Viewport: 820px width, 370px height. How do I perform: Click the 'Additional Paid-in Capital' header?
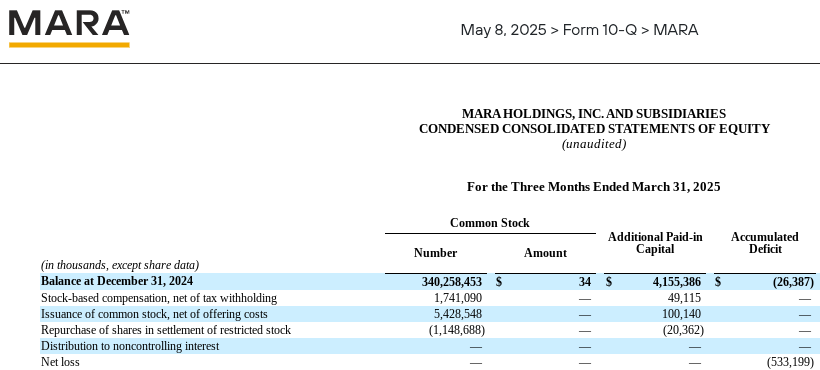pyautogui.click(x=655, y=243)
